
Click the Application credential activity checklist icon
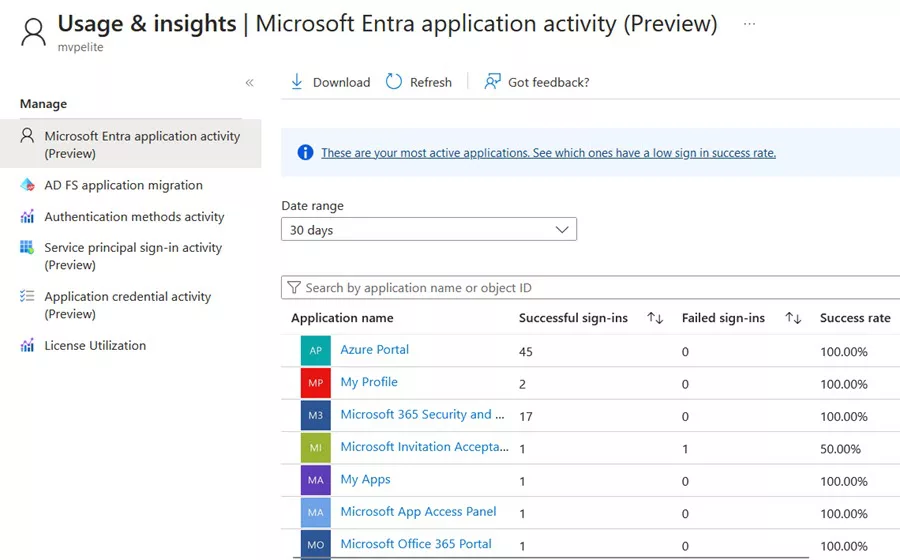click(x=27, y=296)
